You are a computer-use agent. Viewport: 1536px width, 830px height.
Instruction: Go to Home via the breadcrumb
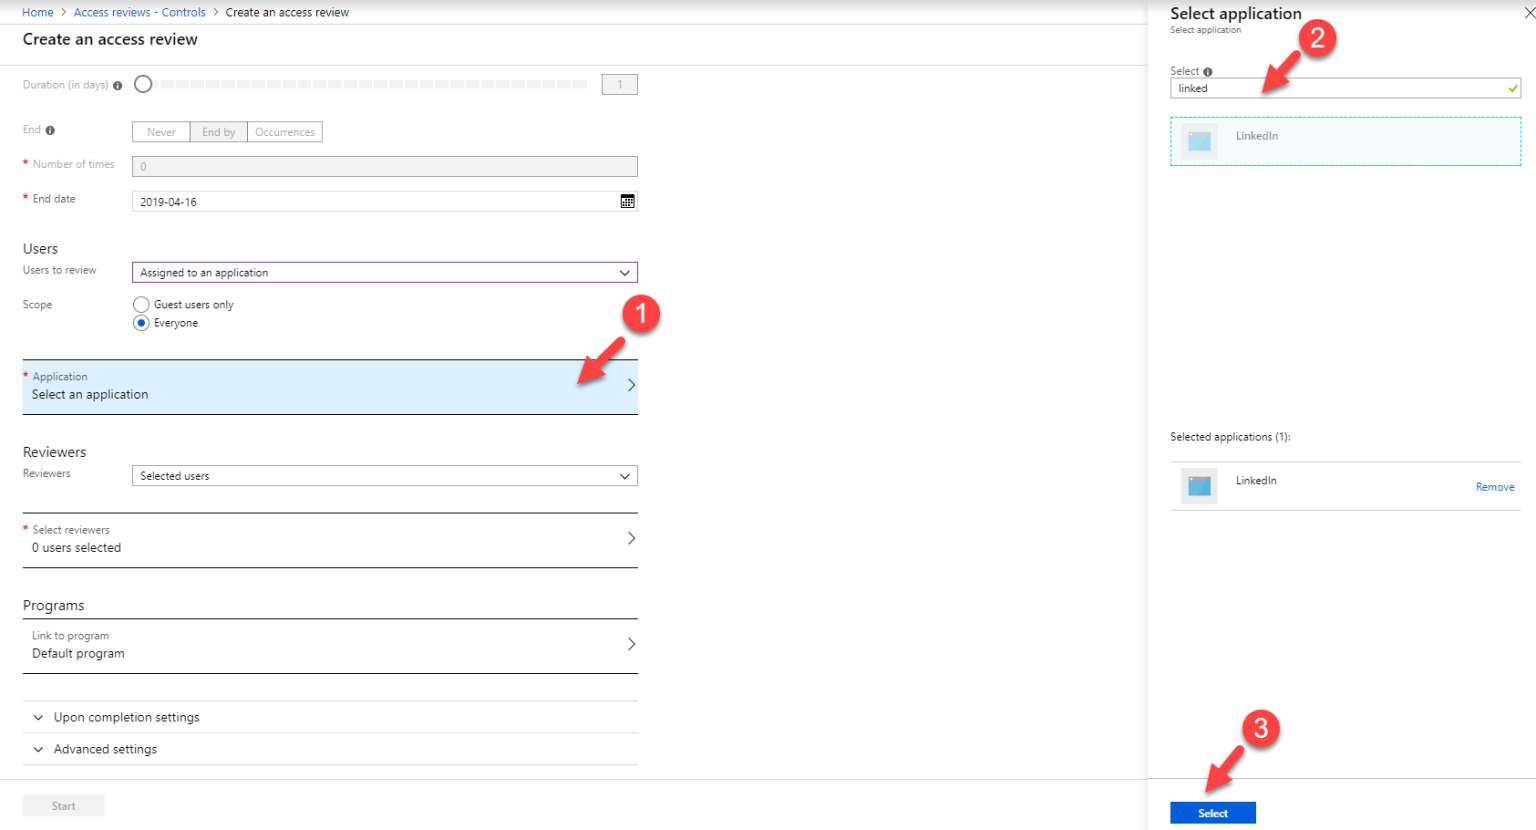[37, 12]
